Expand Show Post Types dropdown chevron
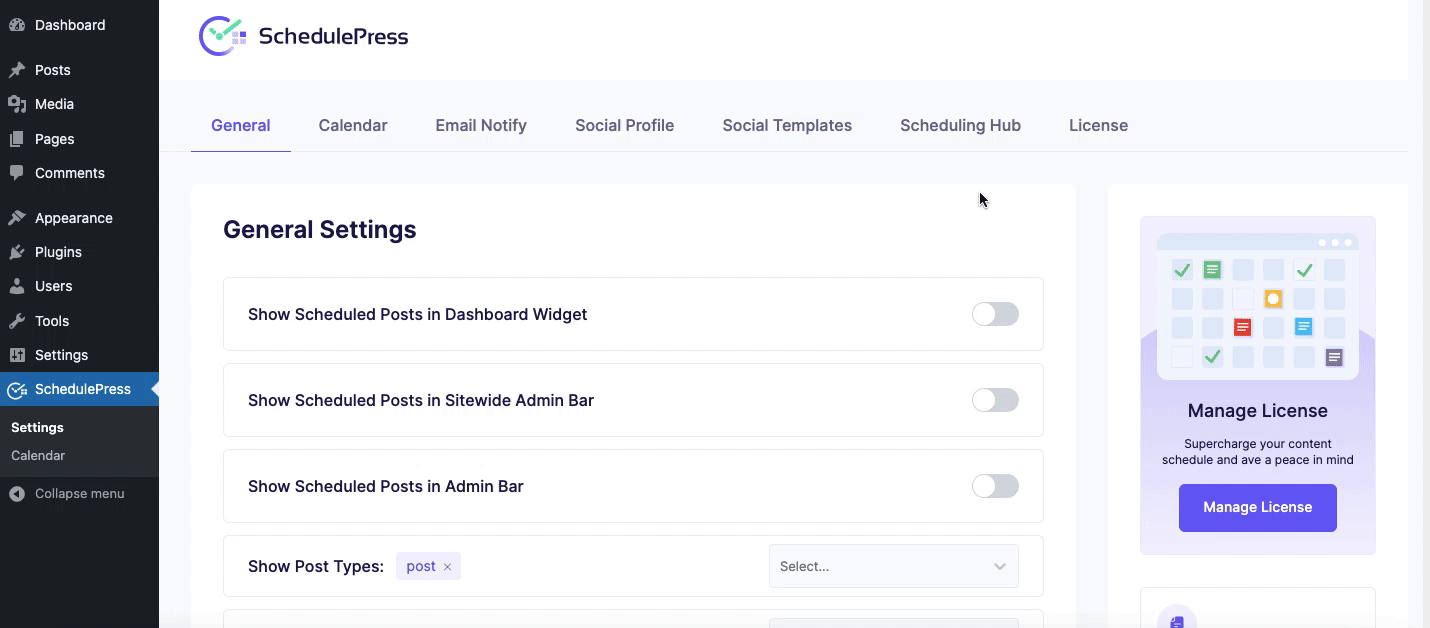This screenshot has width=1430, height=628. 1000,567
